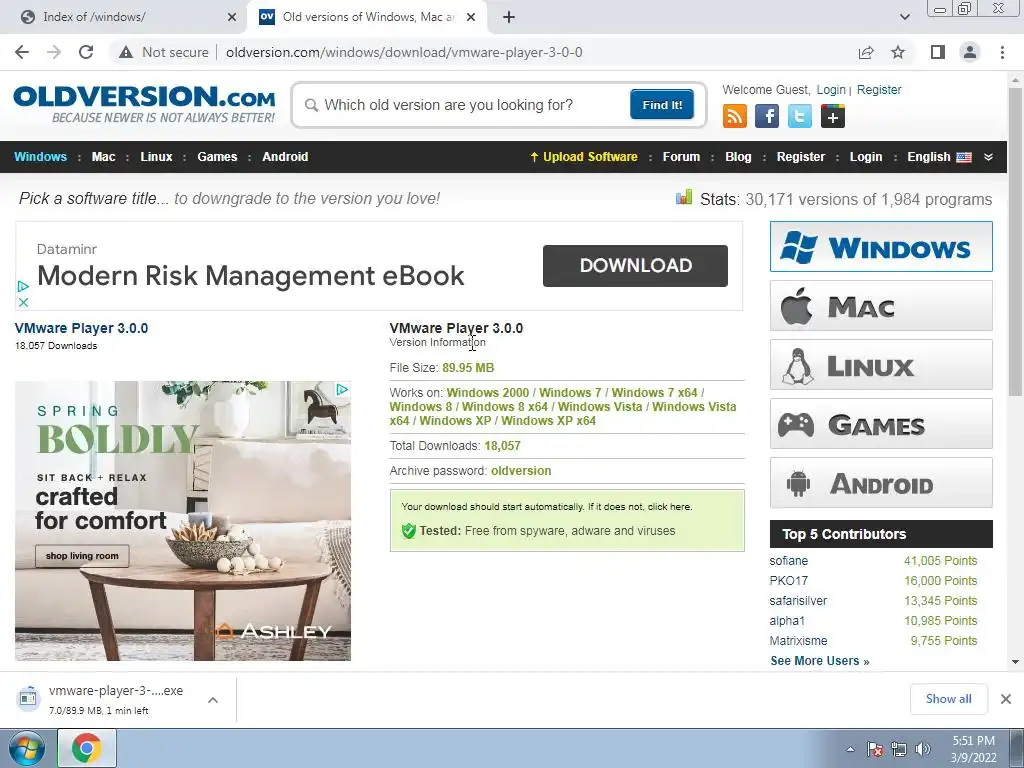Screen dimensions: 1024x768
Task: Open the Blog nav link
Action: click(738, 157)
